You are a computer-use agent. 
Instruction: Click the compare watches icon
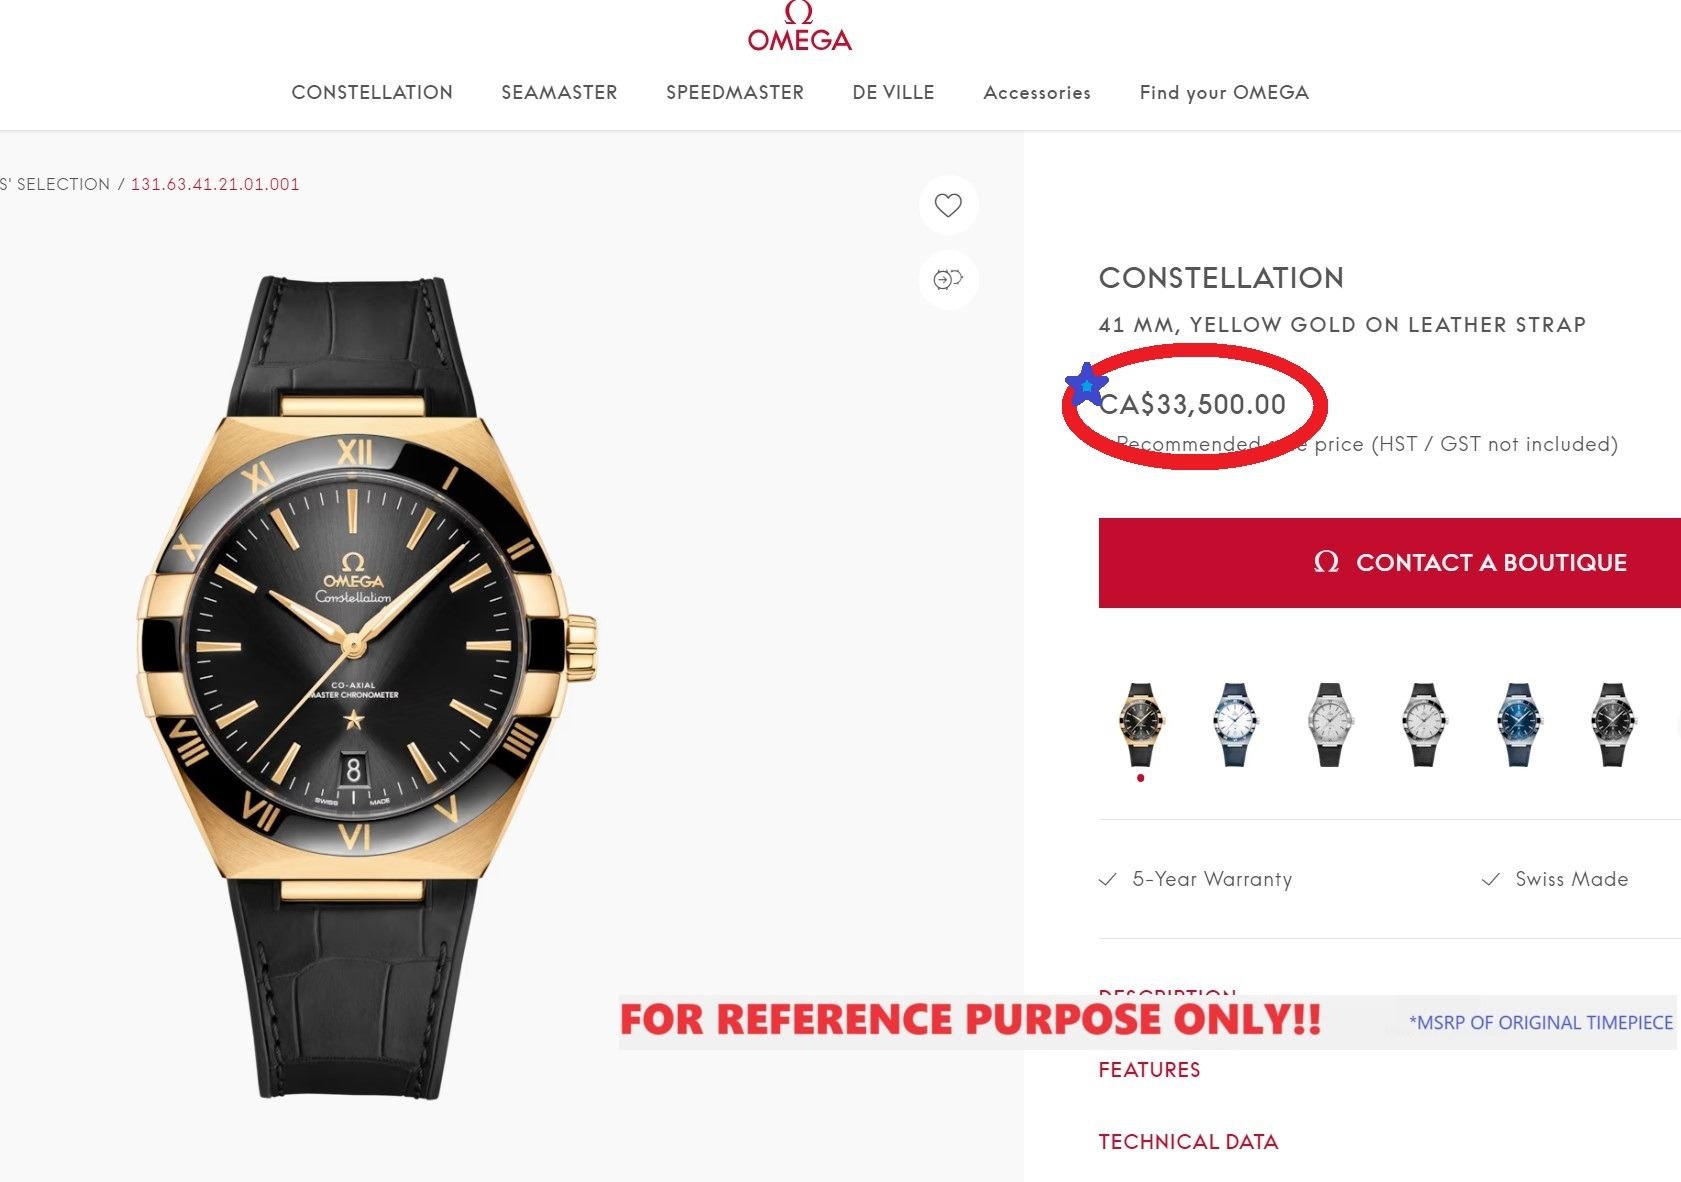pos(948,279)
